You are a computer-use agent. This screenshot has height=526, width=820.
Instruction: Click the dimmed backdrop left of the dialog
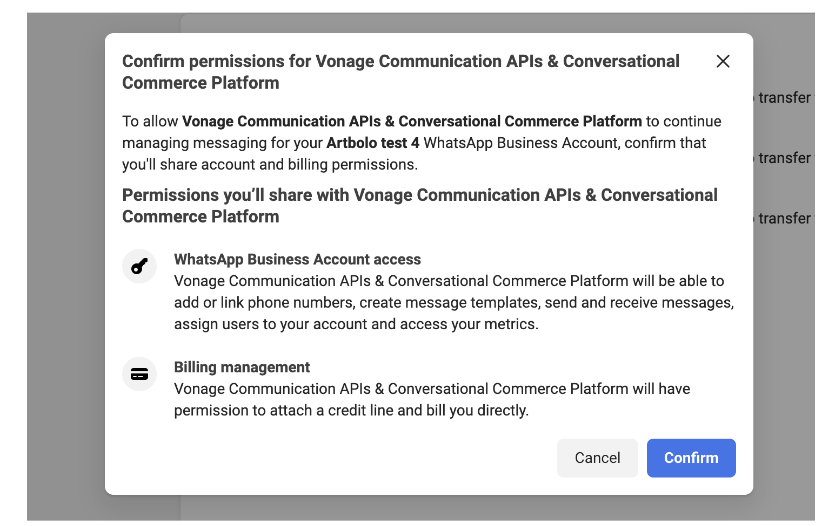click(x=66, y=261)
